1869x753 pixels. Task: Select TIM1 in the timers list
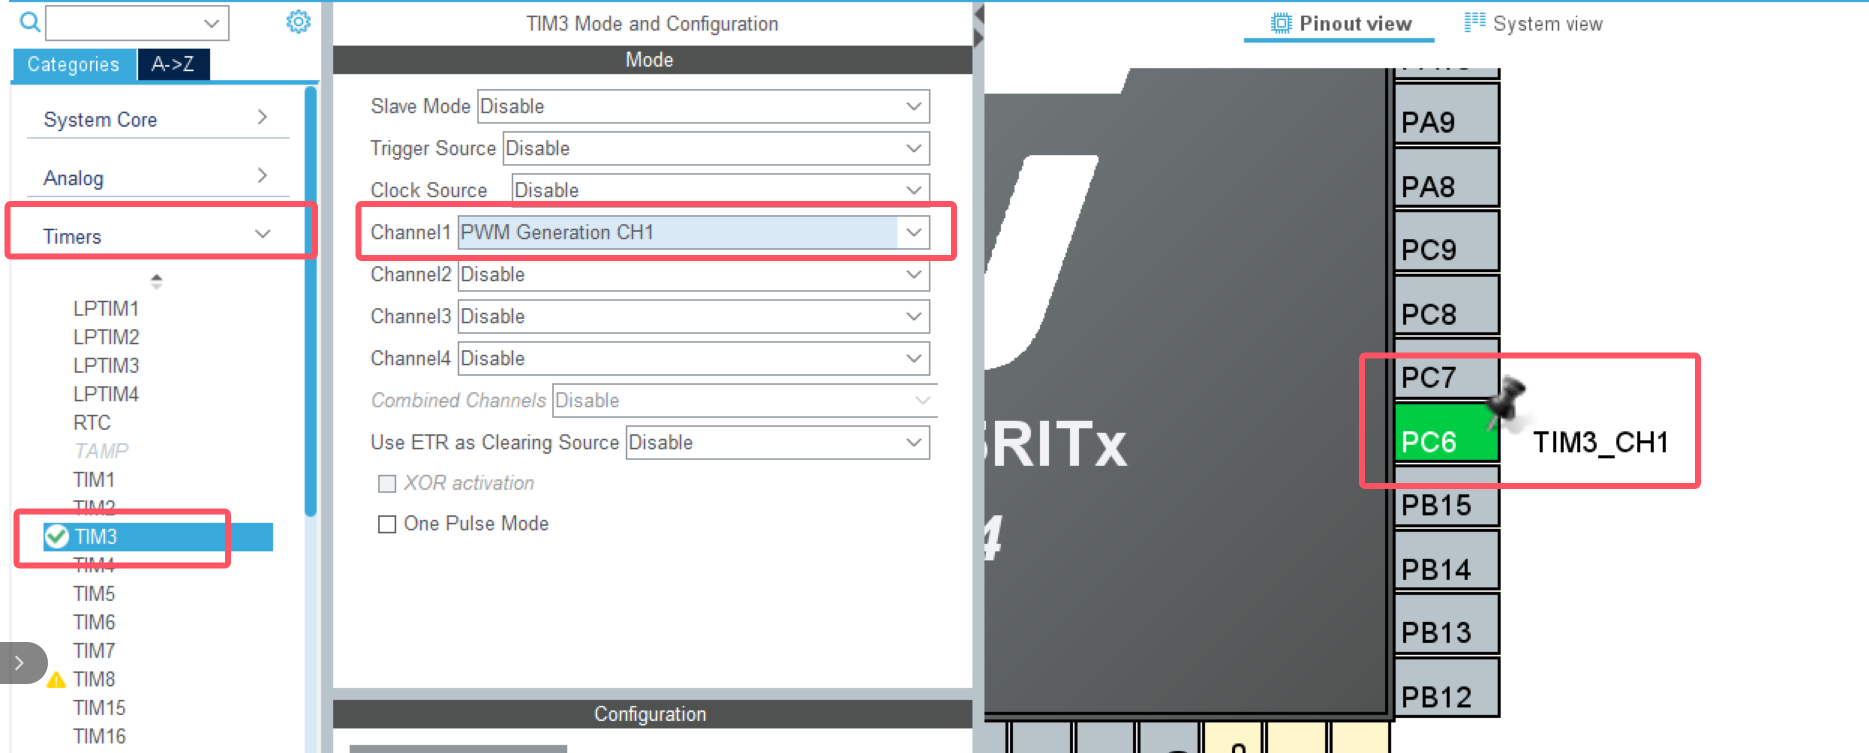[94, 480]
